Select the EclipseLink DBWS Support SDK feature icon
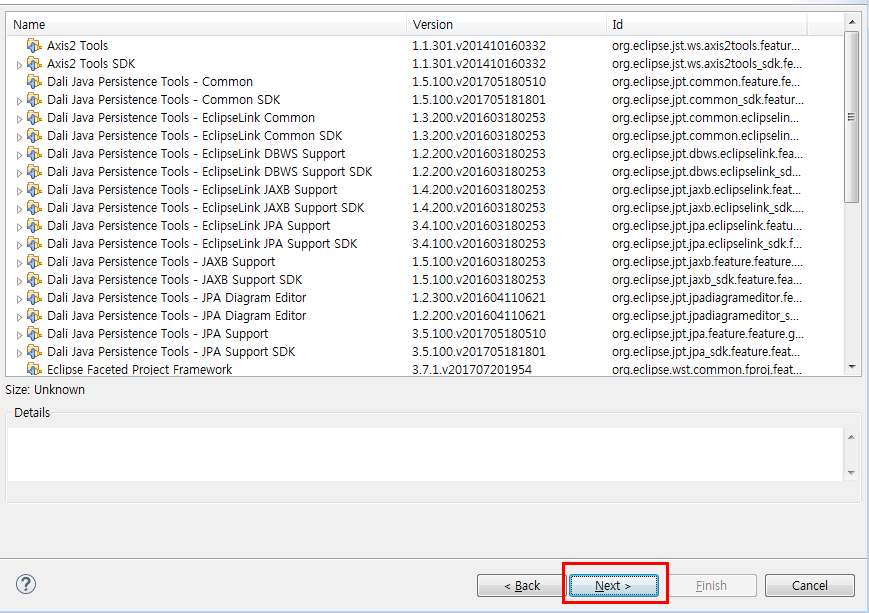869x613 pixels. click(x=34, y=172)
